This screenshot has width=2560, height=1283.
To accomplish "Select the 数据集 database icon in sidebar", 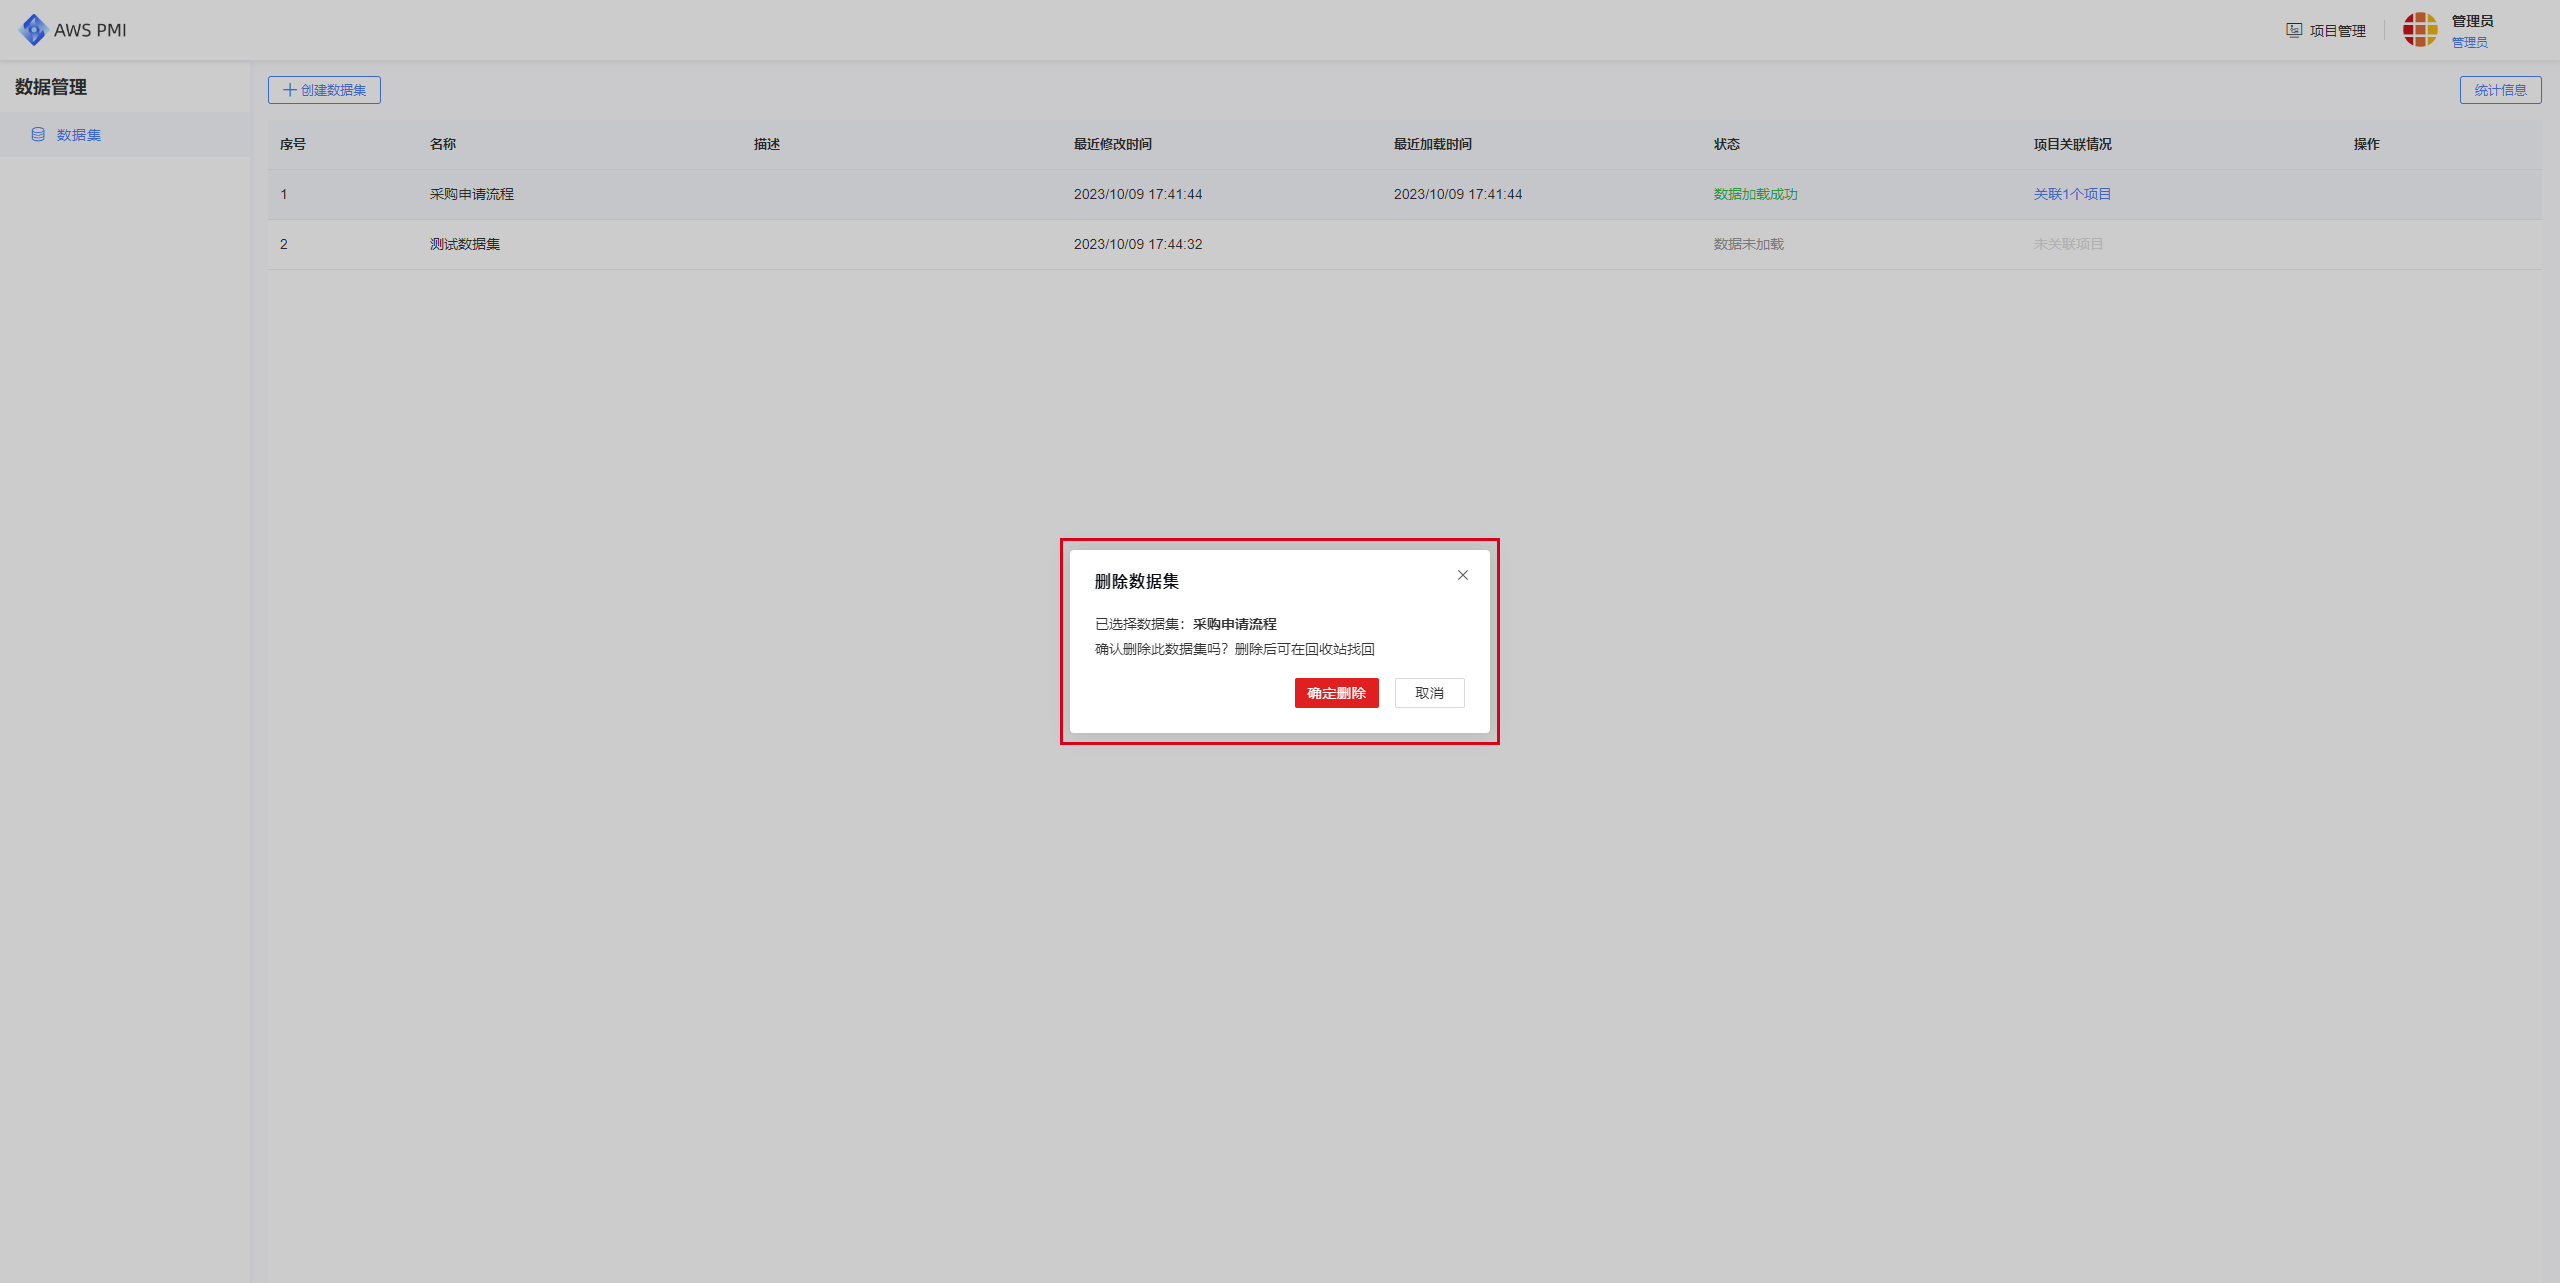I will 38,134.
